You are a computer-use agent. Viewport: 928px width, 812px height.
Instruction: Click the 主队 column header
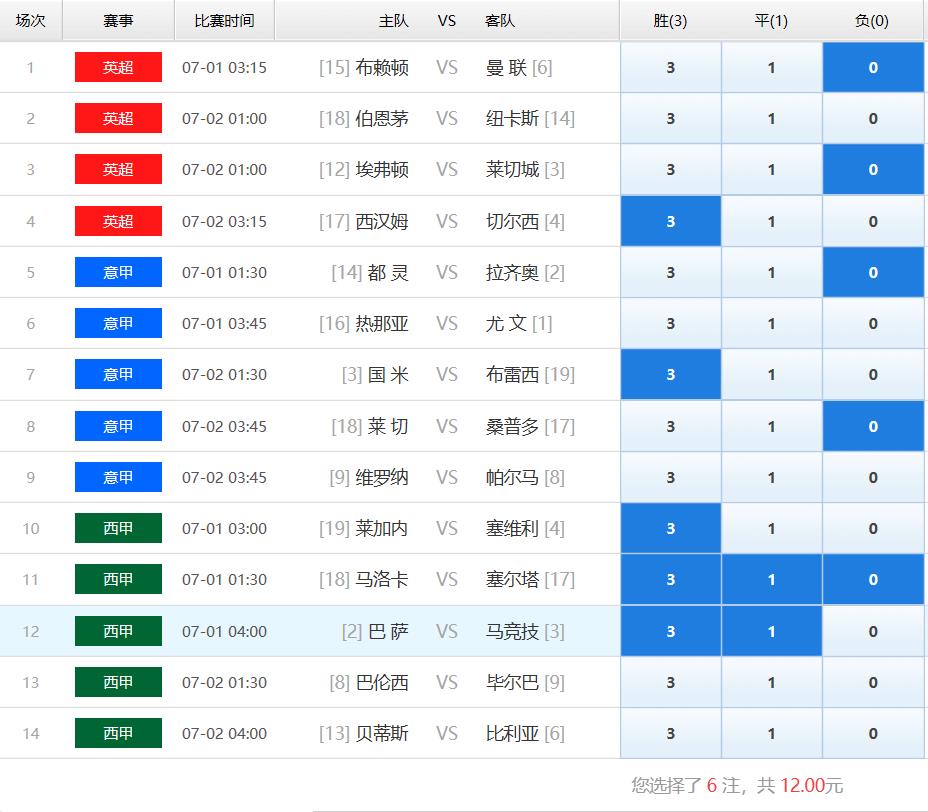pos(394,21)
